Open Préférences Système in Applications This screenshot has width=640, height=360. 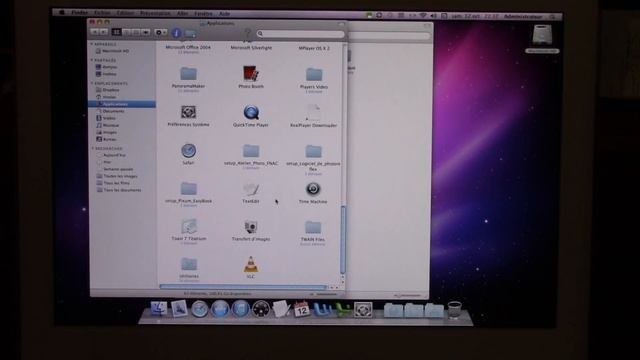(x=188, y=112)
